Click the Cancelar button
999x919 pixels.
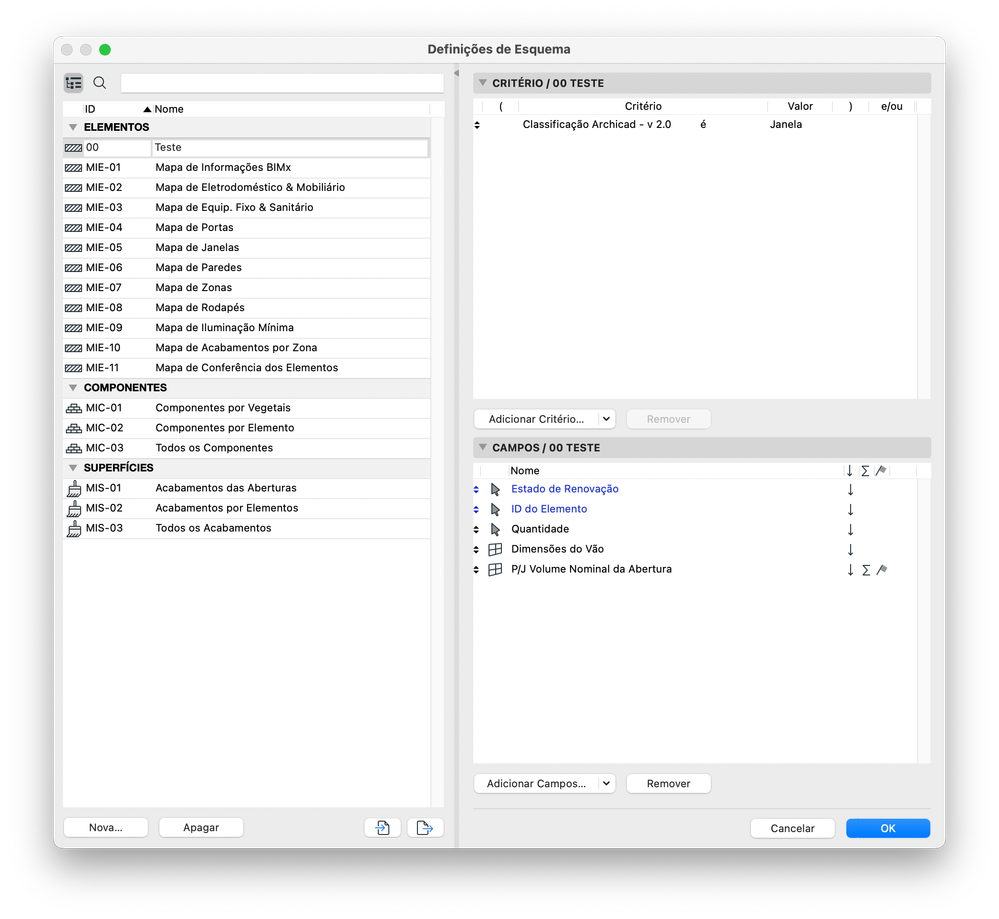792,829
